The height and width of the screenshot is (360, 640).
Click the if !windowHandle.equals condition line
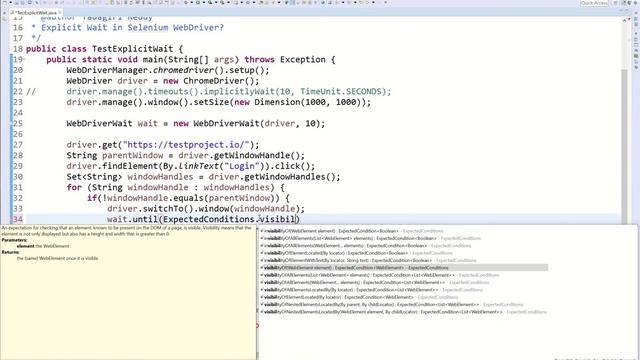[x=188, y=198]
